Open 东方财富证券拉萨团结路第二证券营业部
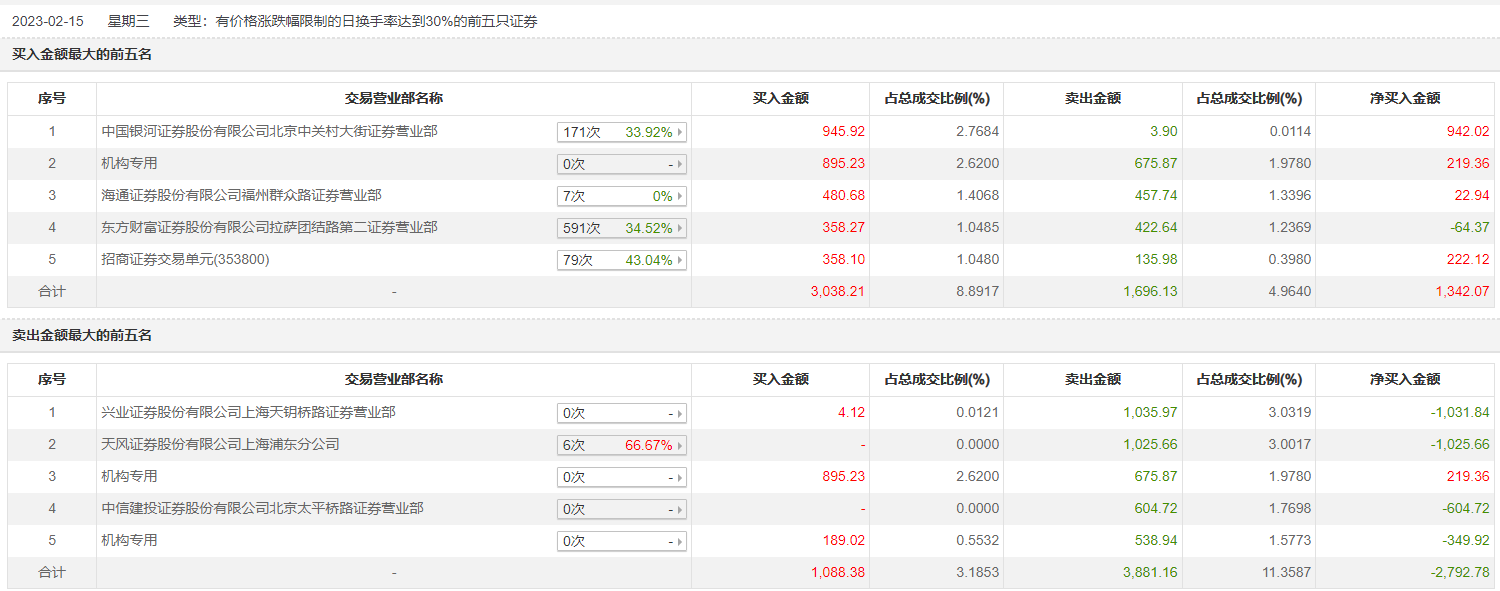This screenshot has height=591, width=1500. [269, 227]
